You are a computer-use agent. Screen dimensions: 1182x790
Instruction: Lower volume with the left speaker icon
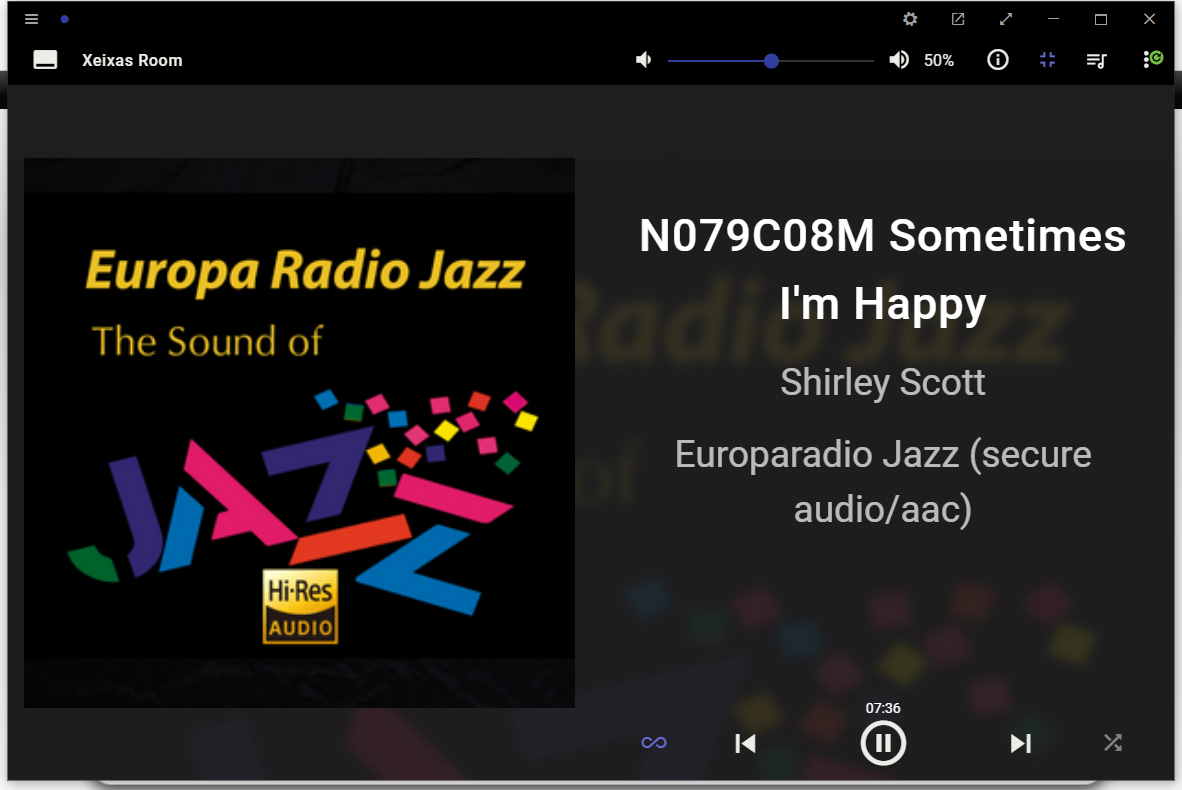click(643, 60)
